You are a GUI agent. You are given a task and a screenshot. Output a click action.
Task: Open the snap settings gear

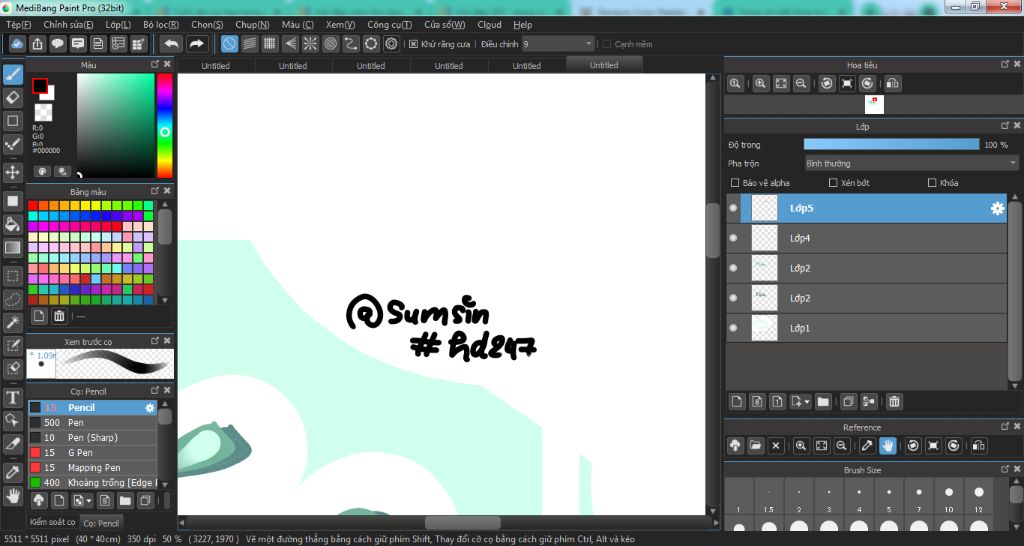(391, 44)
